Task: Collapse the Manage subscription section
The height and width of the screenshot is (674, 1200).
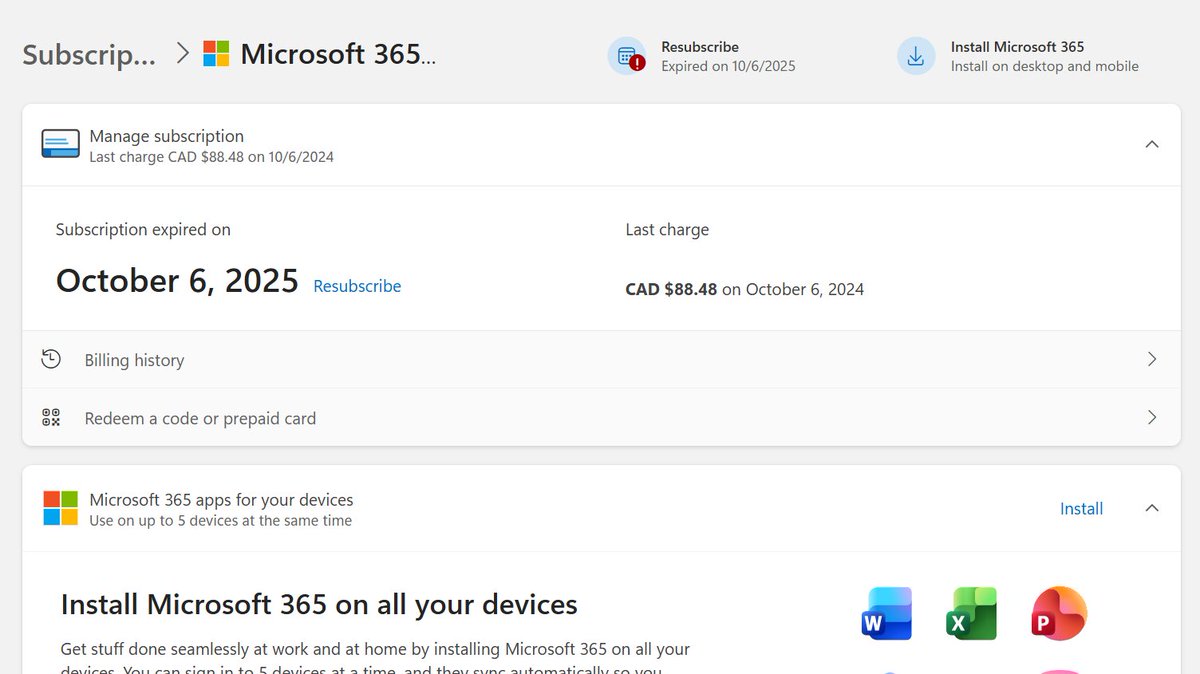Action: 1152,144
